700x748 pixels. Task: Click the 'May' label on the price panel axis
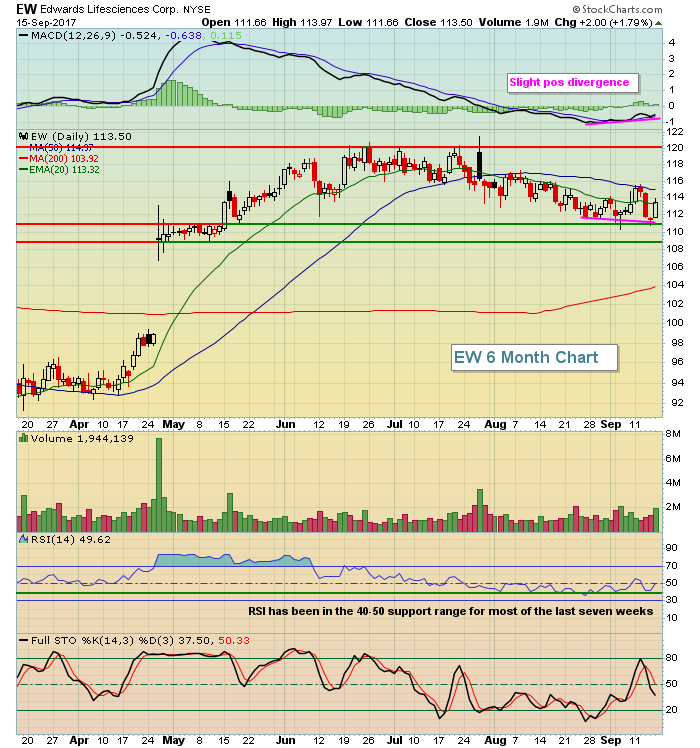click(x=174, y=425)
